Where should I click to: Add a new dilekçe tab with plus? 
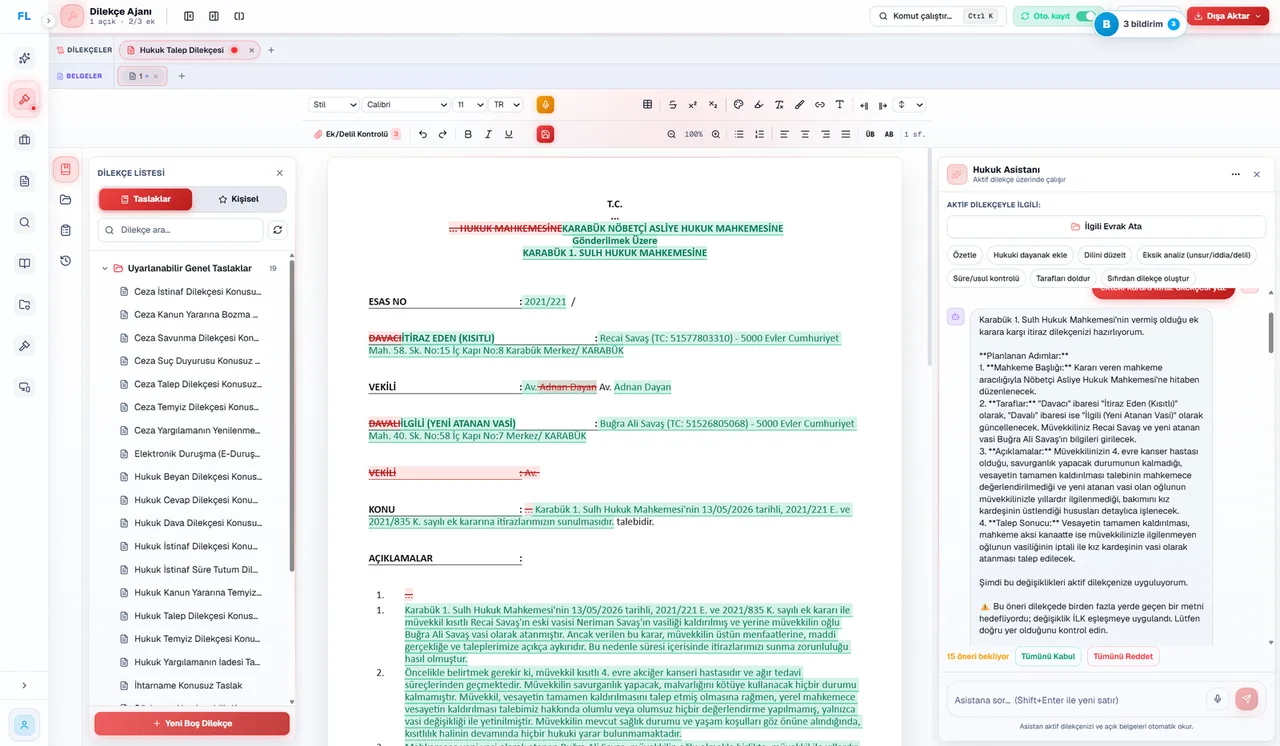pyautogui.click(x=271, y=50)
